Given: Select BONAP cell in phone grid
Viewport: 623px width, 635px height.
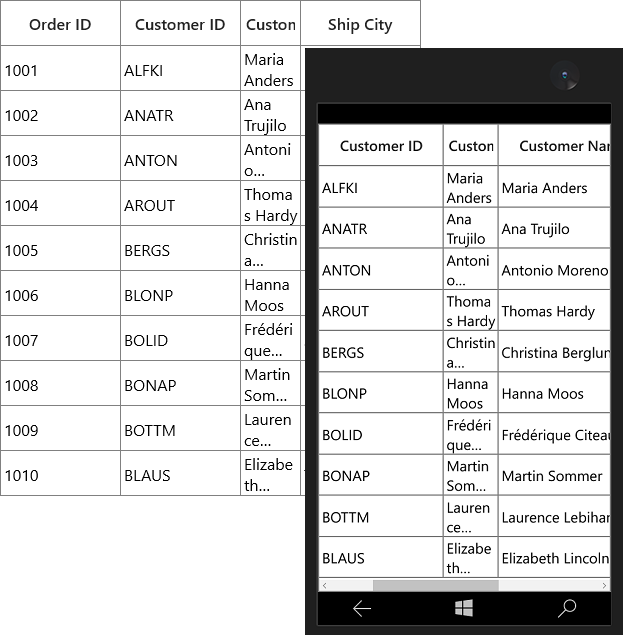Looking at the screenshot, I should coord(381,475).
